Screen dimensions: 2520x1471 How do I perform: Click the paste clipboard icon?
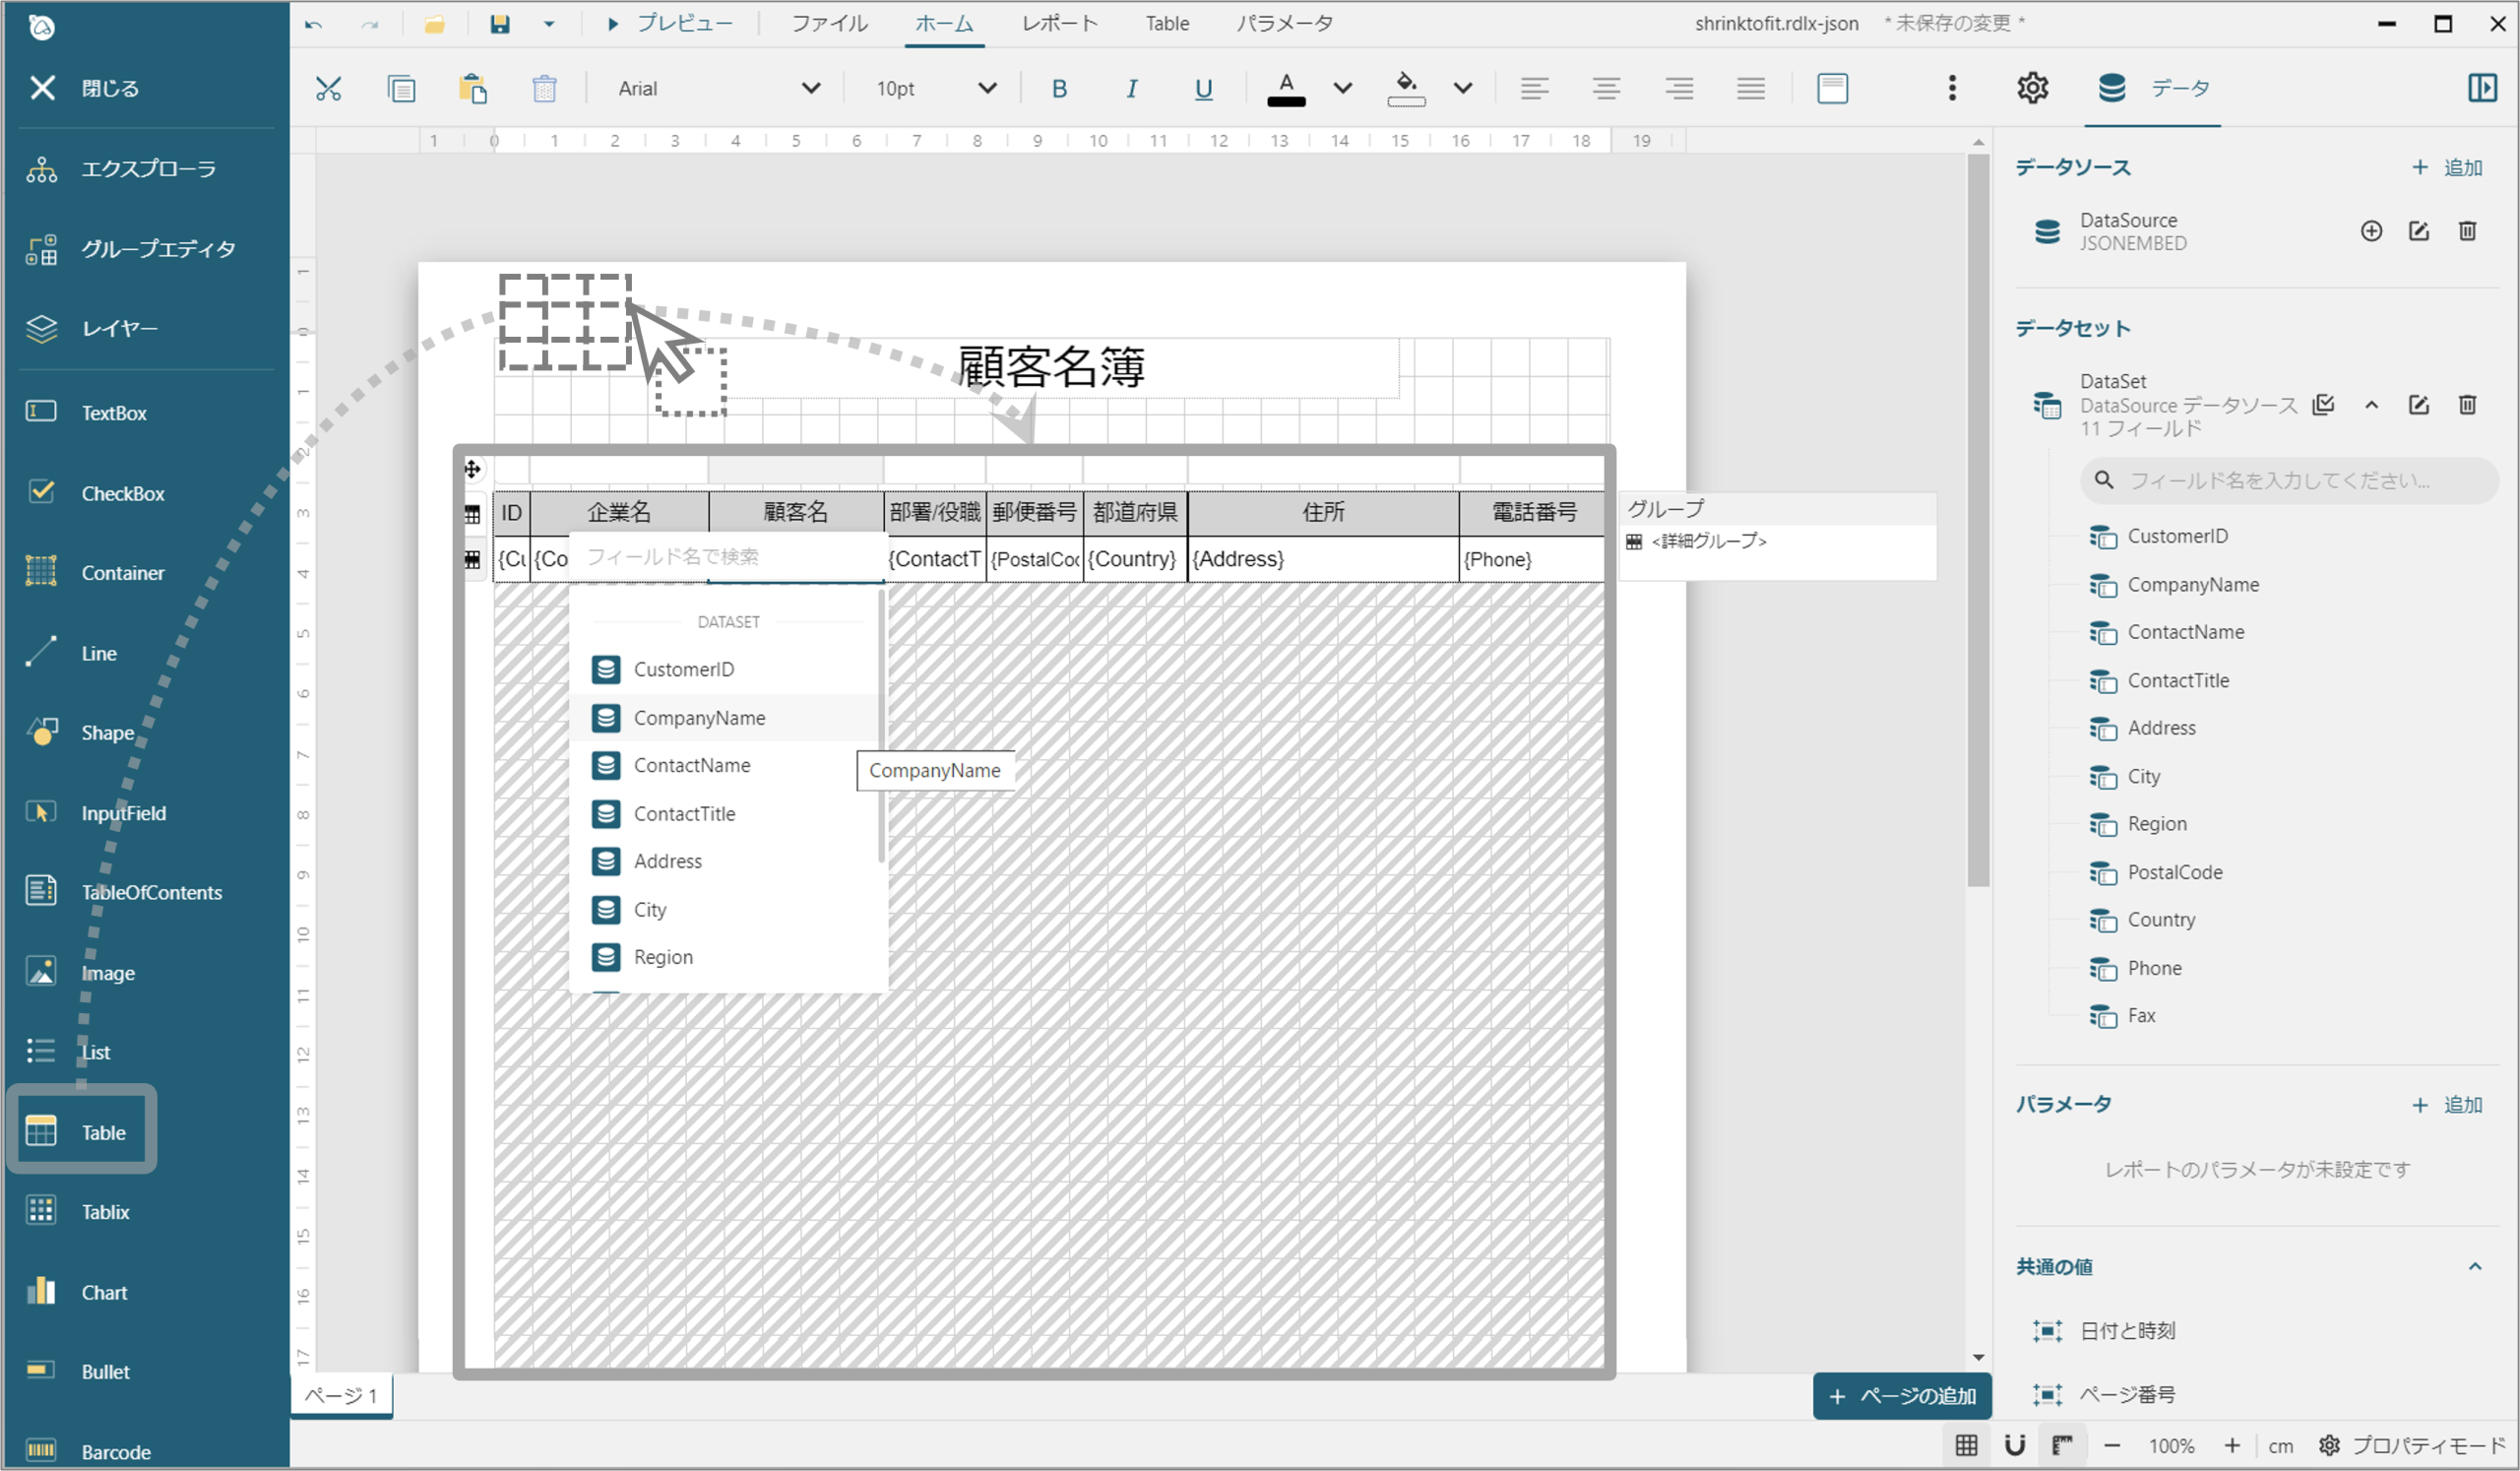pyautogui.click(x=472, y=89)
